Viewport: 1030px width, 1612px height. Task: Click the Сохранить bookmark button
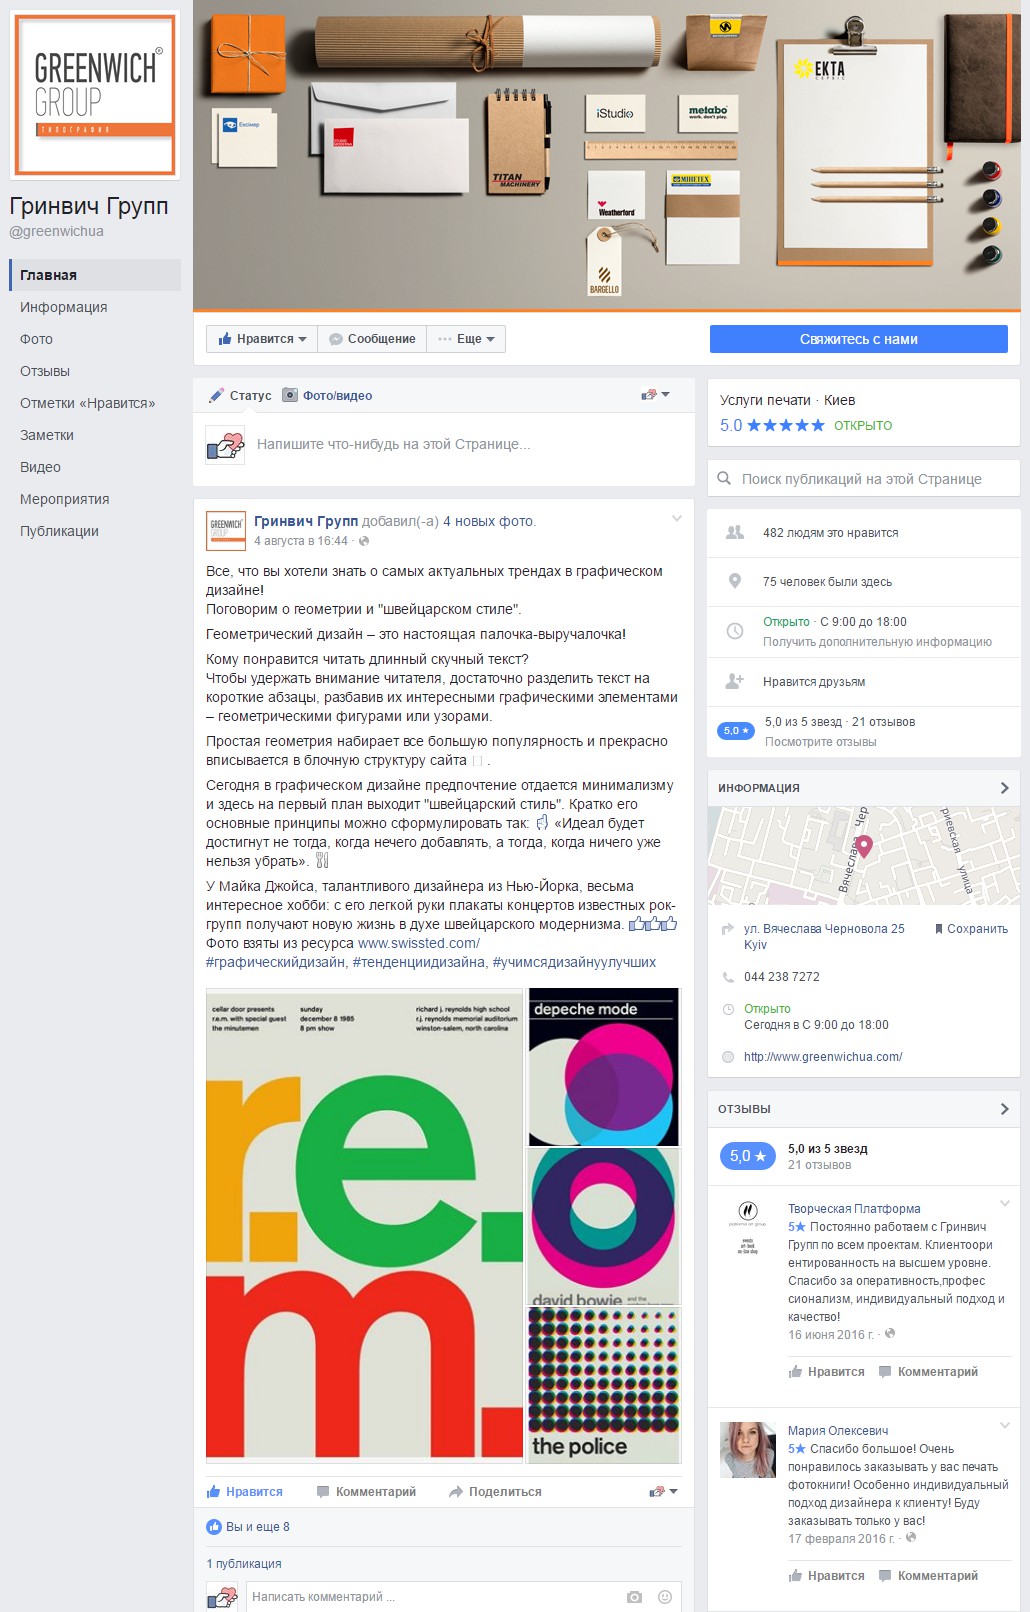[x=971, y=929]
